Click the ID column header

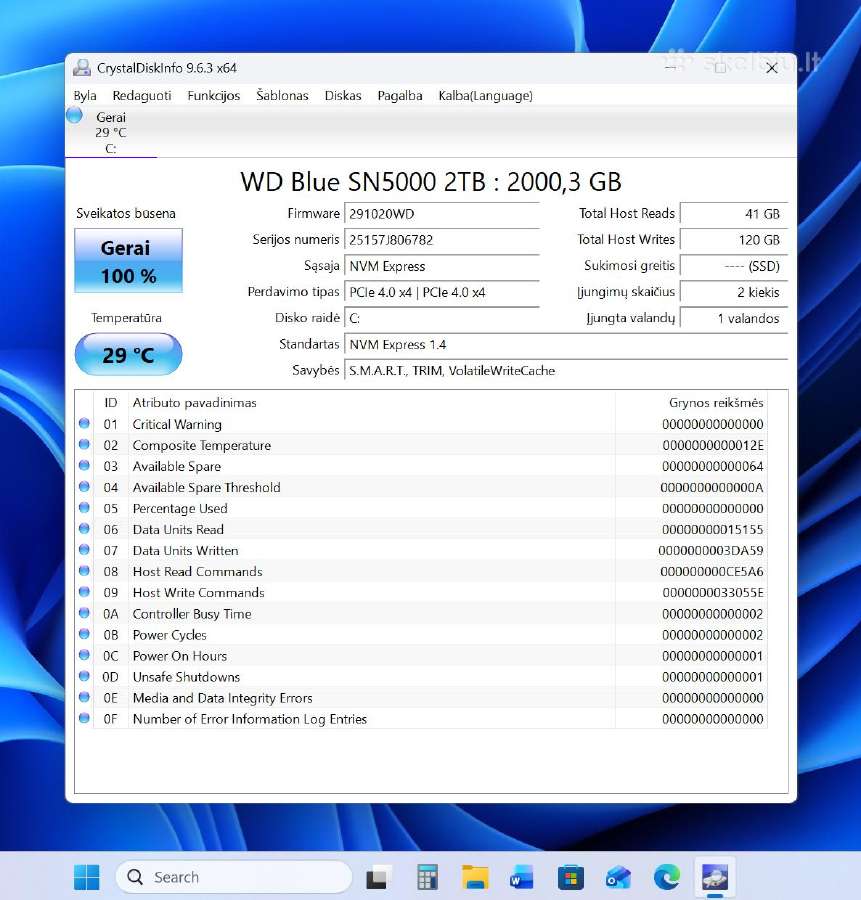[111, 403]
